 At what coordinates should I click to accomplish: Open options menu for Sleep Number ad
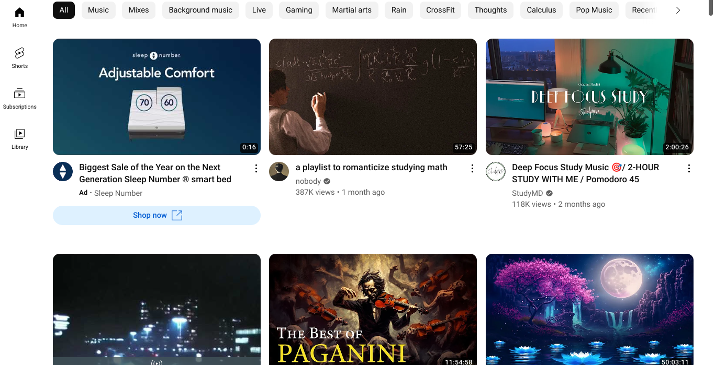point(256,168)
